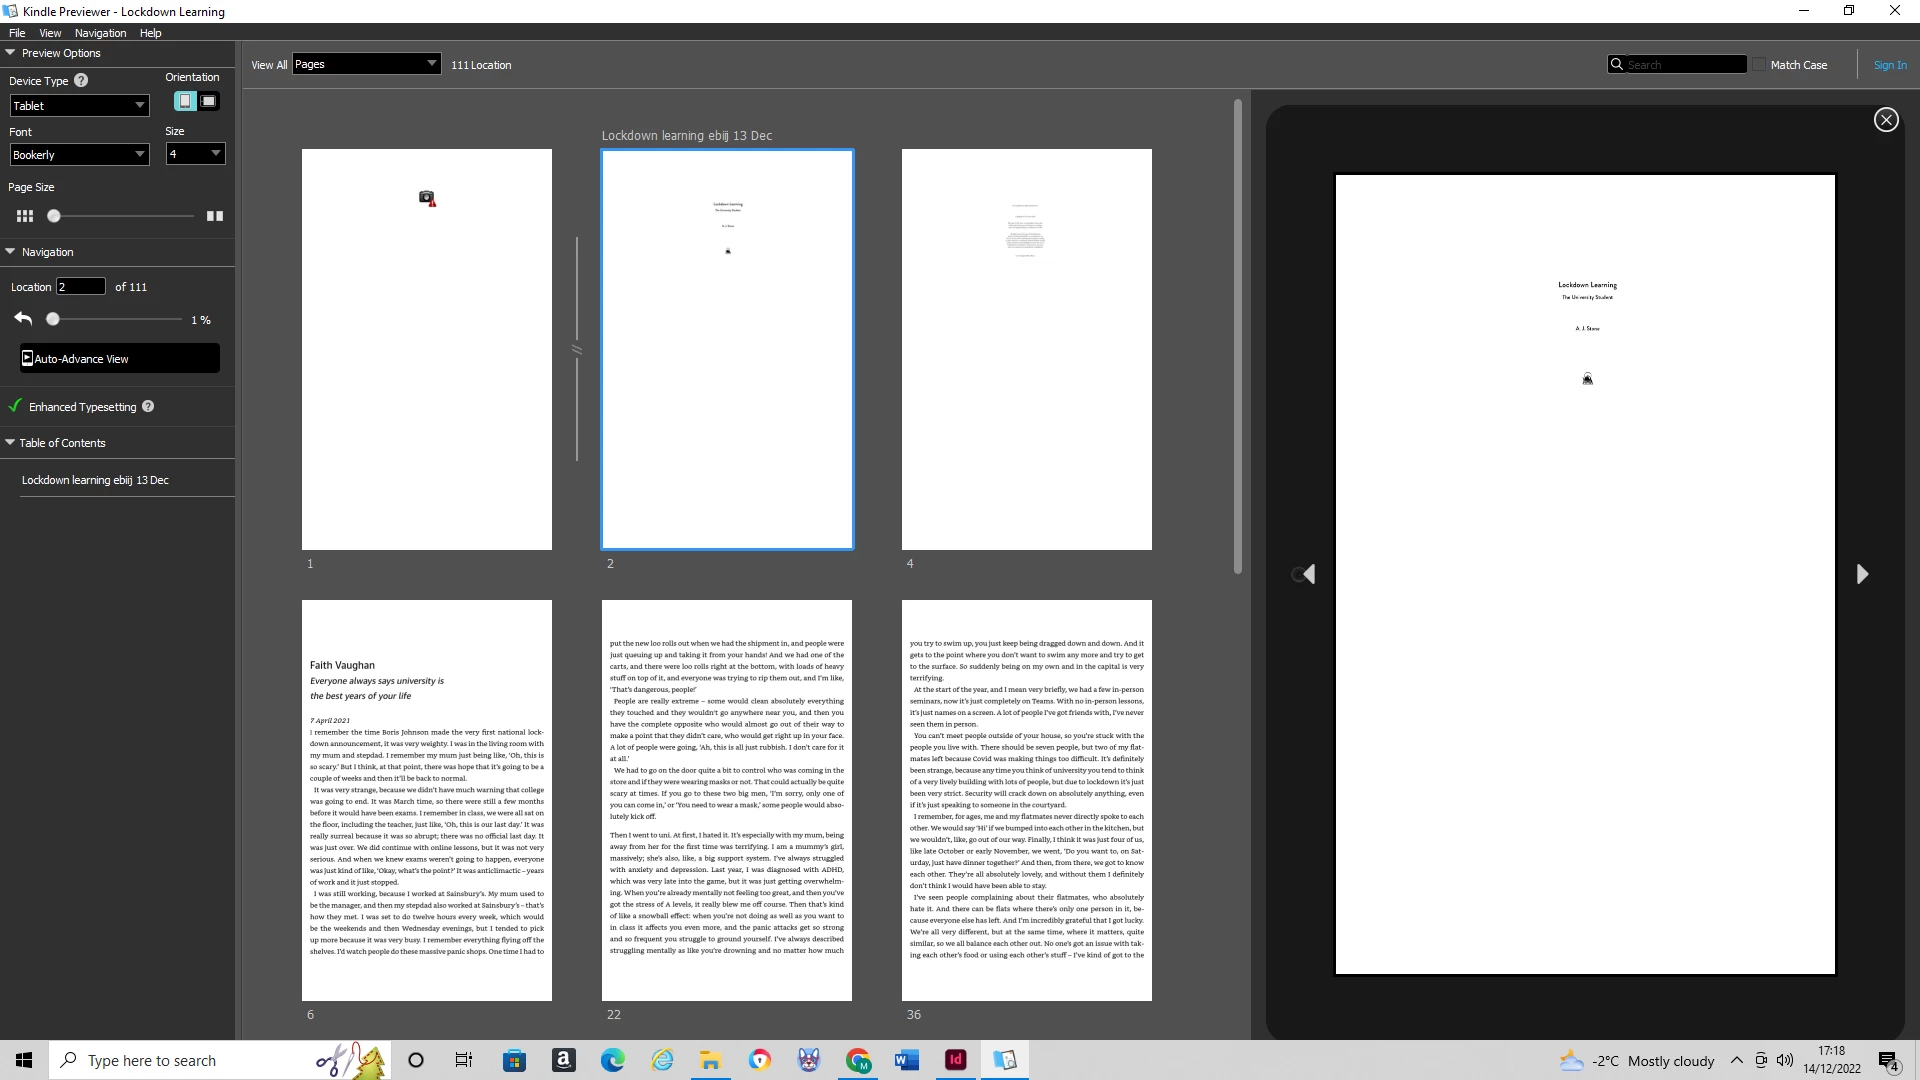Image resolution: width=1920 pixels, height=1080 pixels.
Task: Open the File menu
Action: tap(17, 33)
